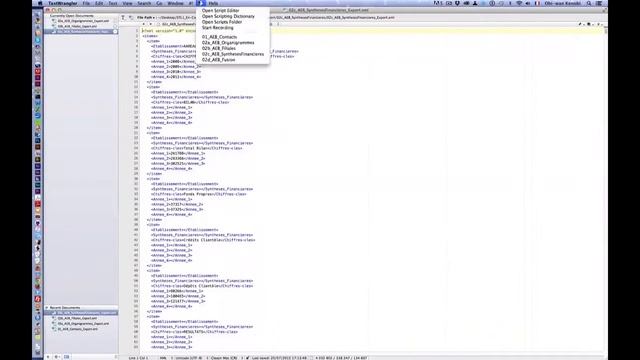
Task: Run the 02c_AEB_SynthesesFinancieres script
Action: click(x=233, y=54)
